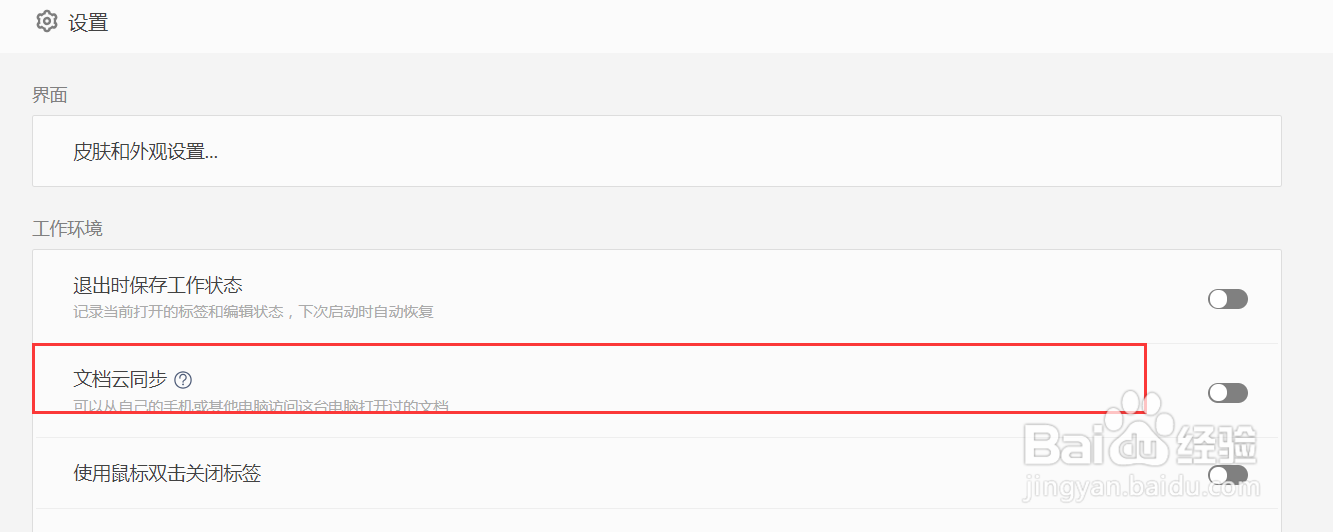Click the 文档云同步 label text
The height and width of the screenshot is (532, 1333).
click(120, 380)
